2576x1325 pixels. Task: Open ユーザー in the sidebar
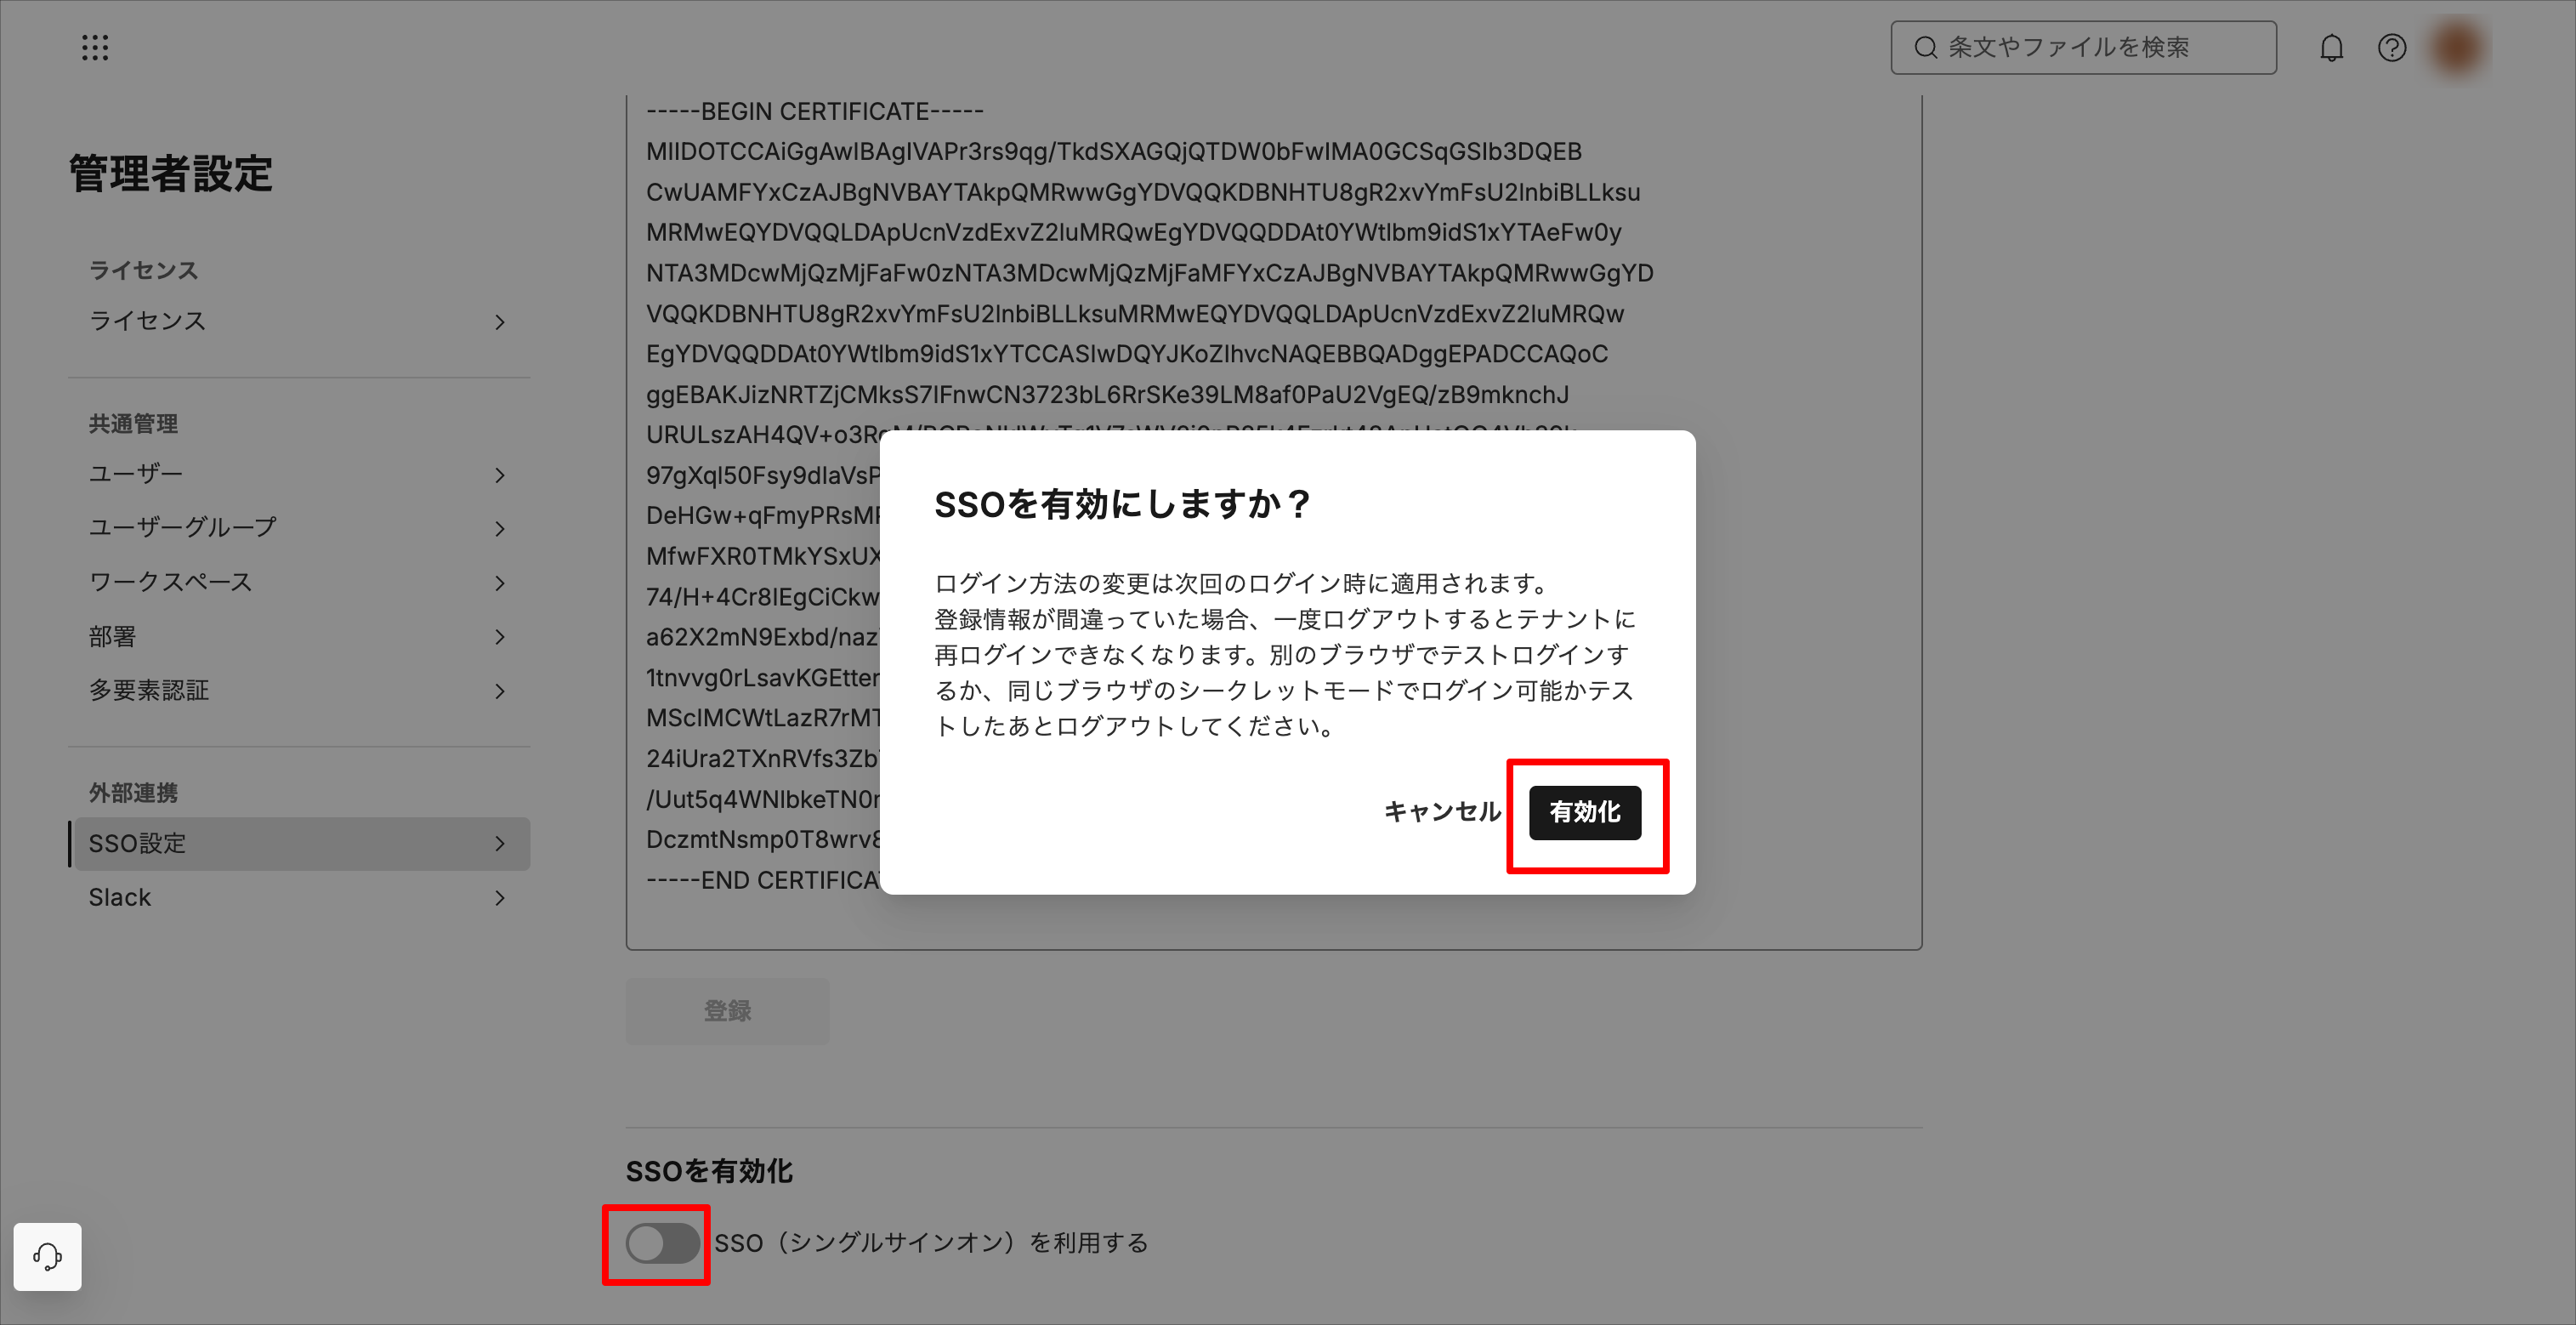tap(299, 474)
